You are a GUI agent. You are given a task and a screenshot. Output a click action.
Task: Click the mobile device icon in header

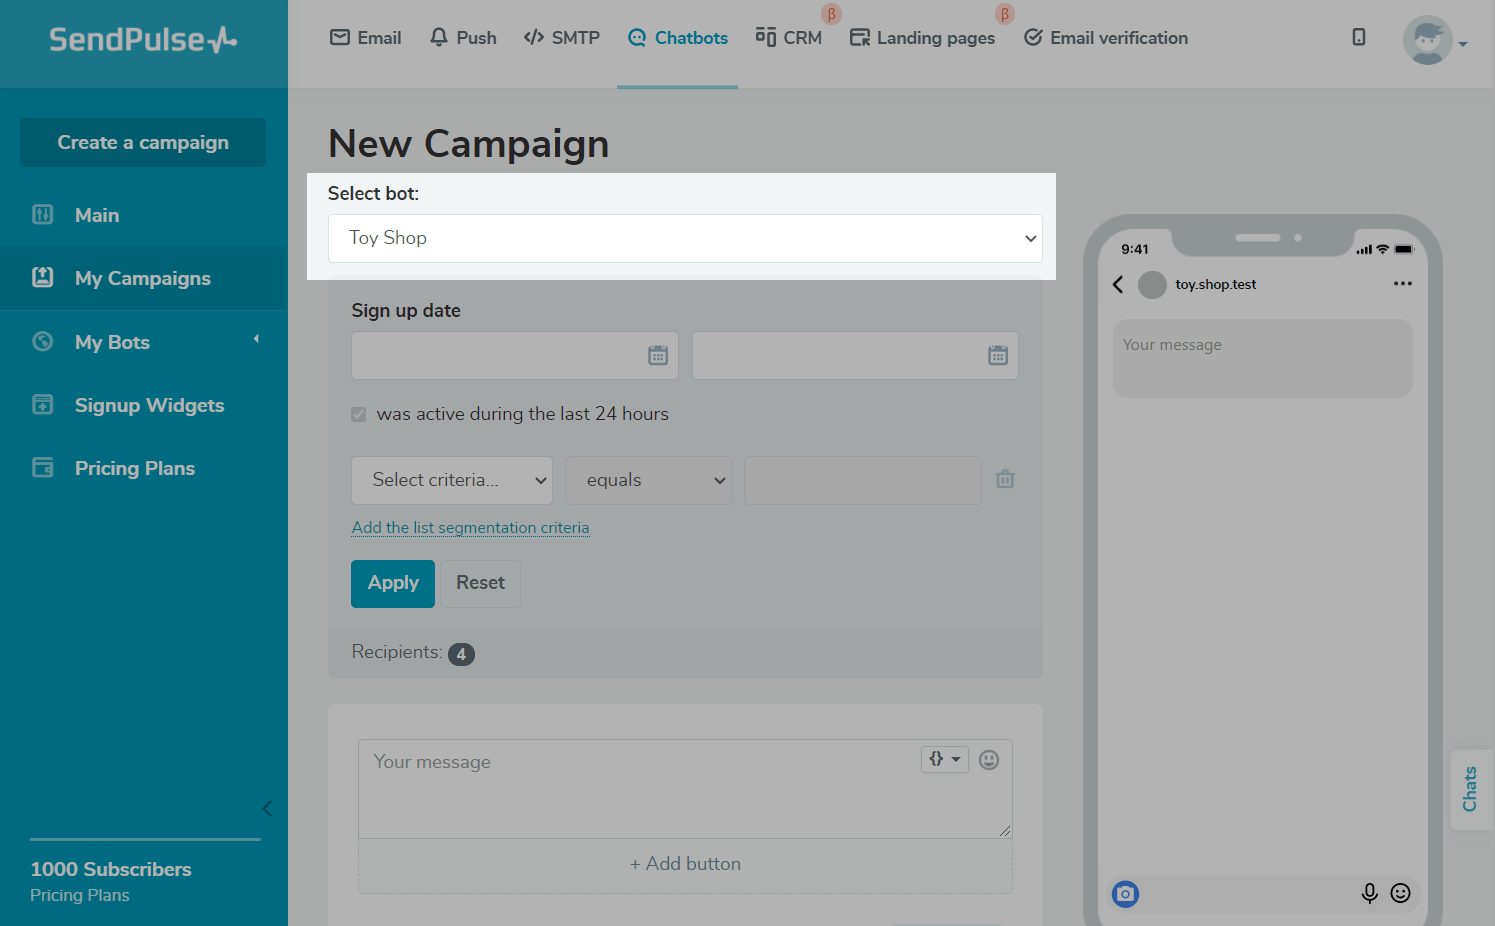[x=1359, y=38]
